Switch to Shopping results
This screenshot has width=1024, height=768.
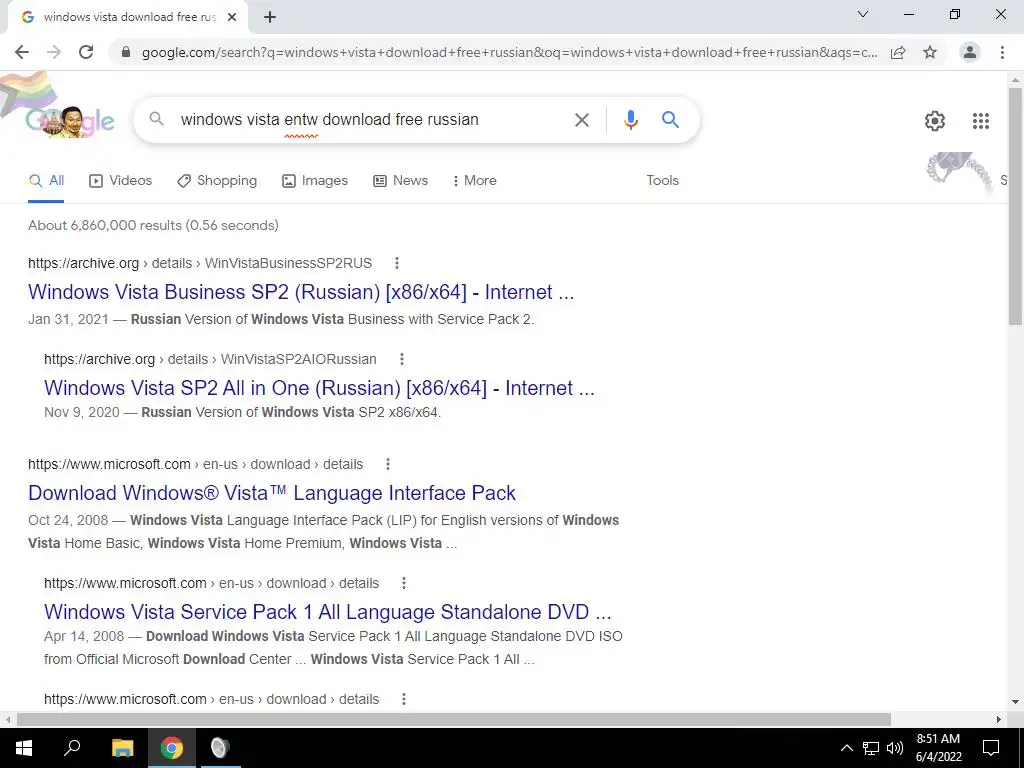(x=217, y=181)
